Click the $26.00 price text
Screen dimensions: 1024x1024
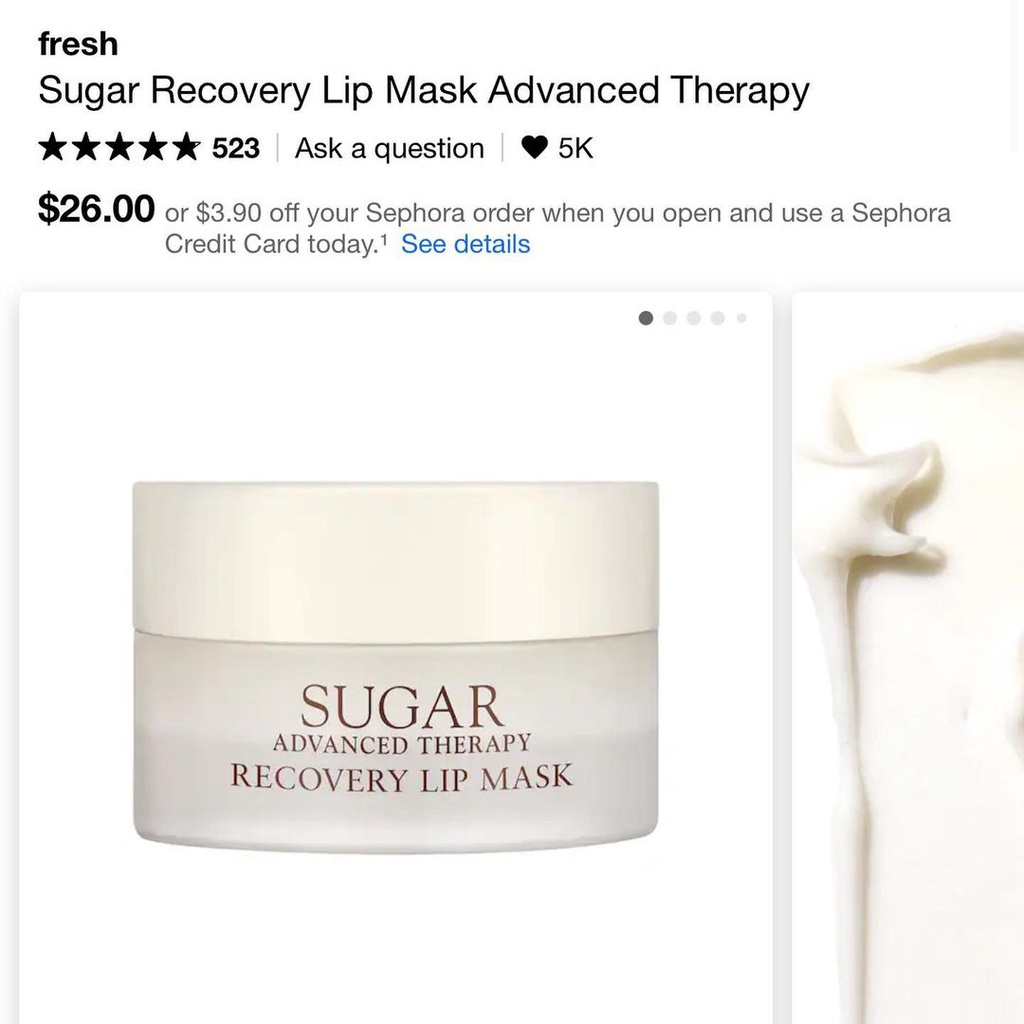(97, 208)
